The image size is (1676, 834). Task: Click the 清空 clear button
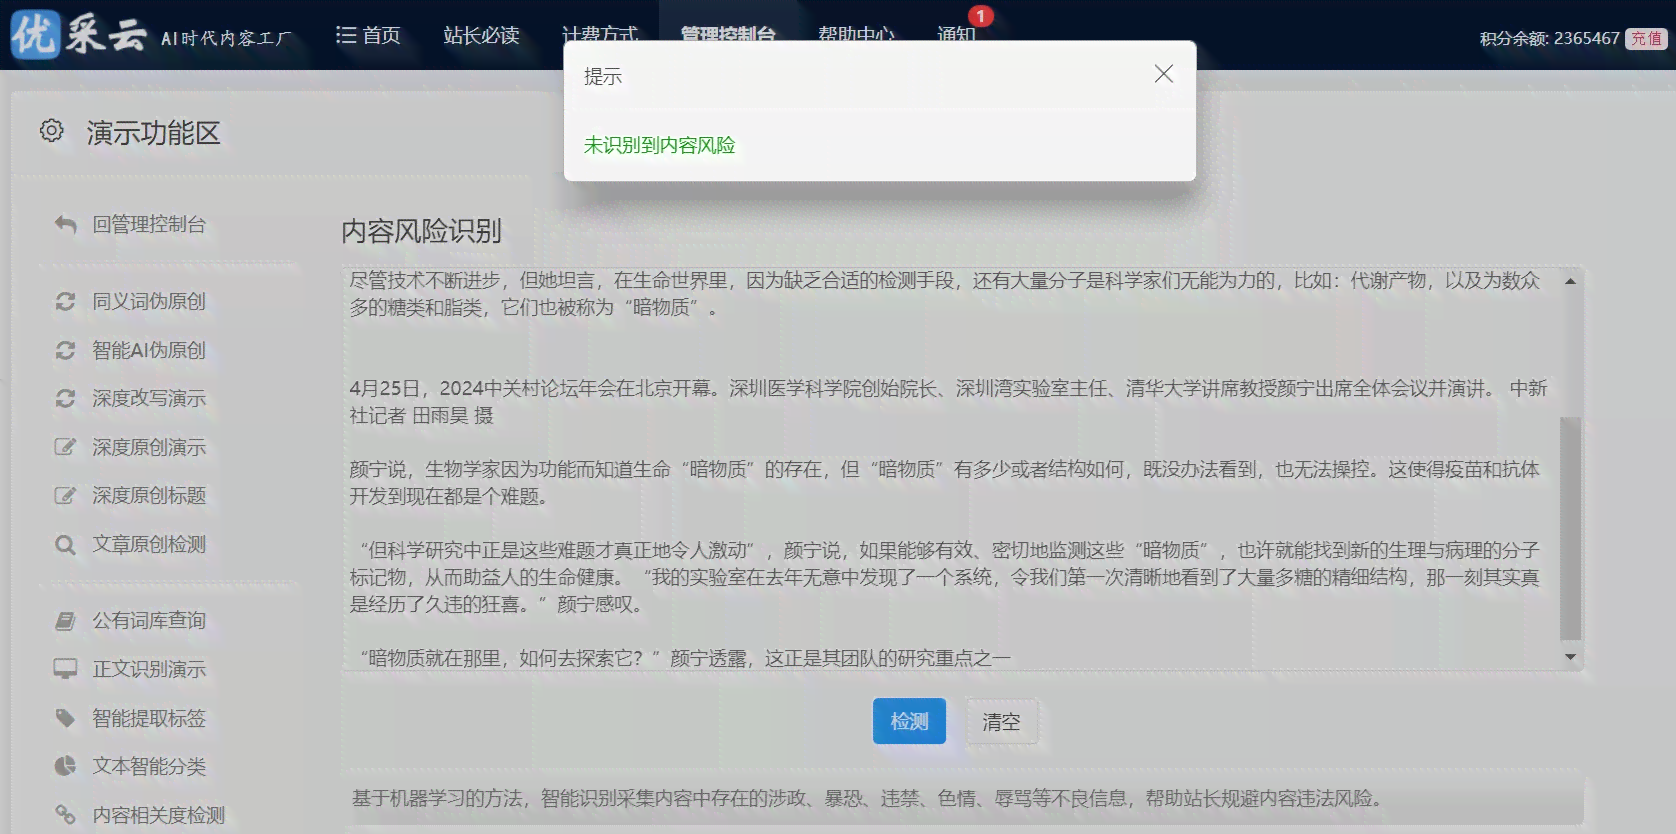click(1001, 721)
